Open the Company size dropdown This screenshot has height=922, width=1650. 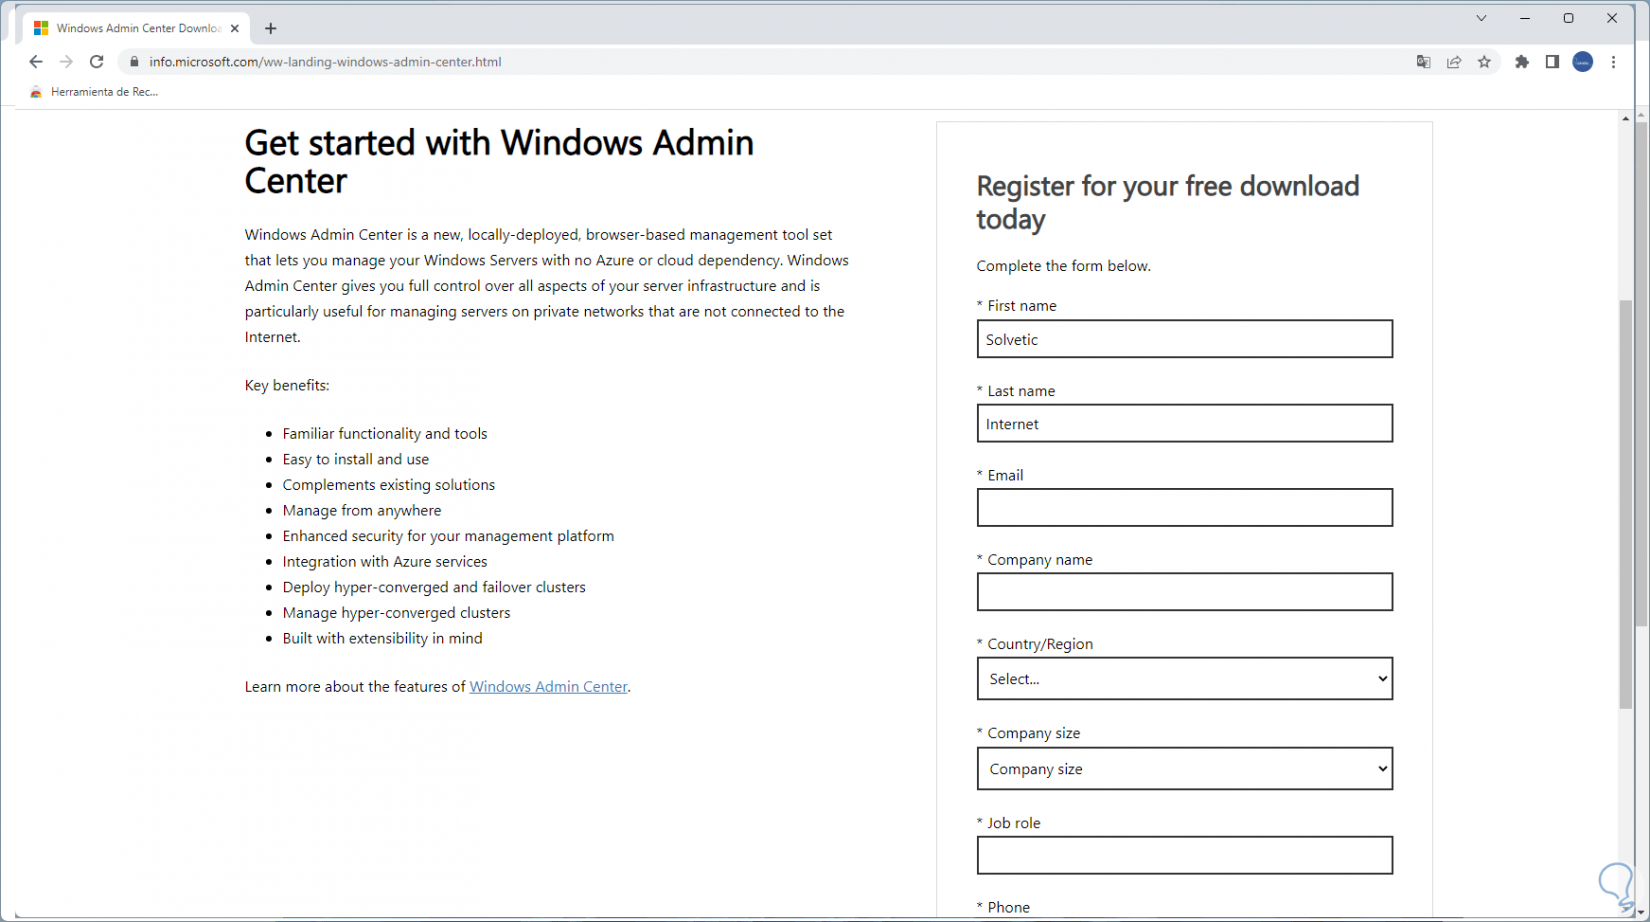pyautogui.click(x=1184, y=769)
